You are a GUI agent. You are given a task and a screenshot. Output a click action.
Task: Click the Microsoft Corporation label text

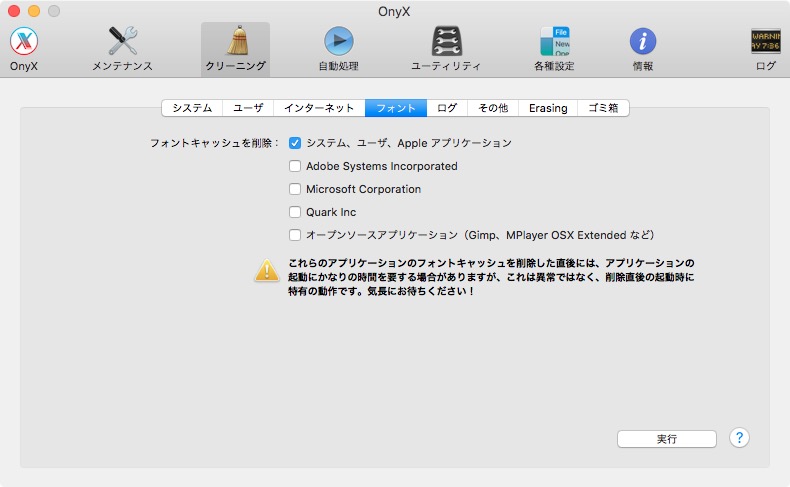(363, 189)
